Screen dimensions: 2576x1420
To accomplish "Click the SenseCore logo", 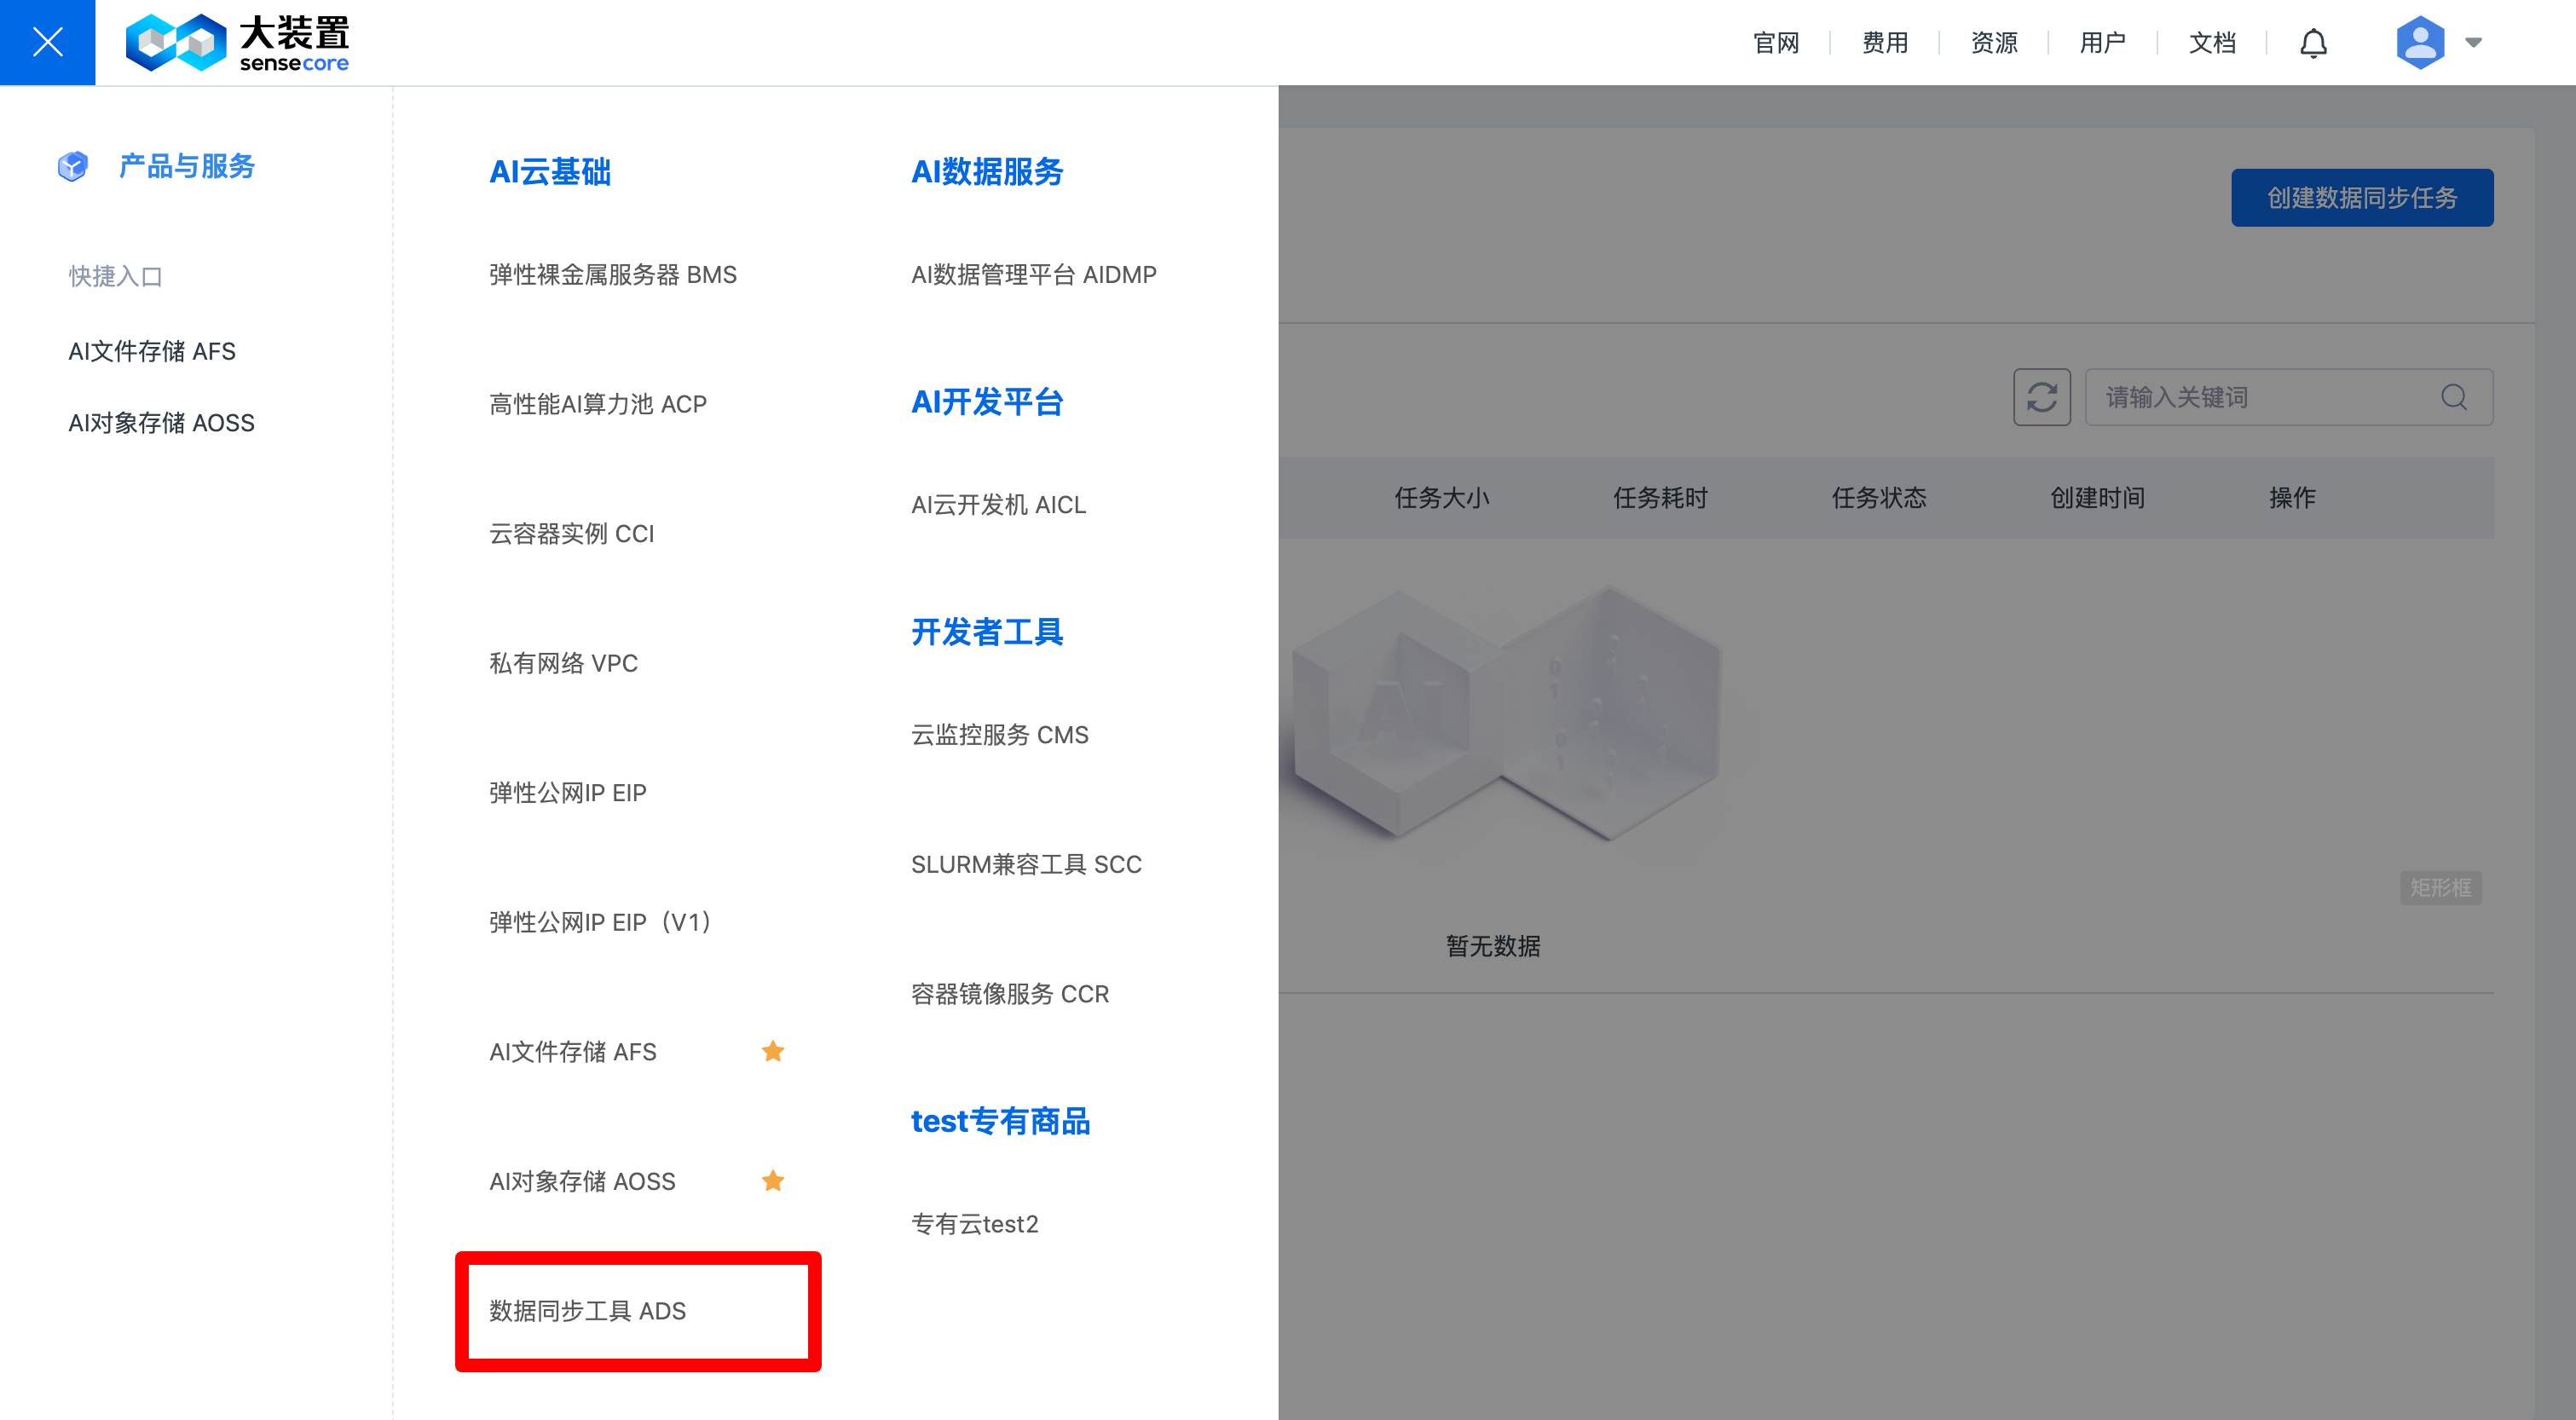I will (237, 42).
